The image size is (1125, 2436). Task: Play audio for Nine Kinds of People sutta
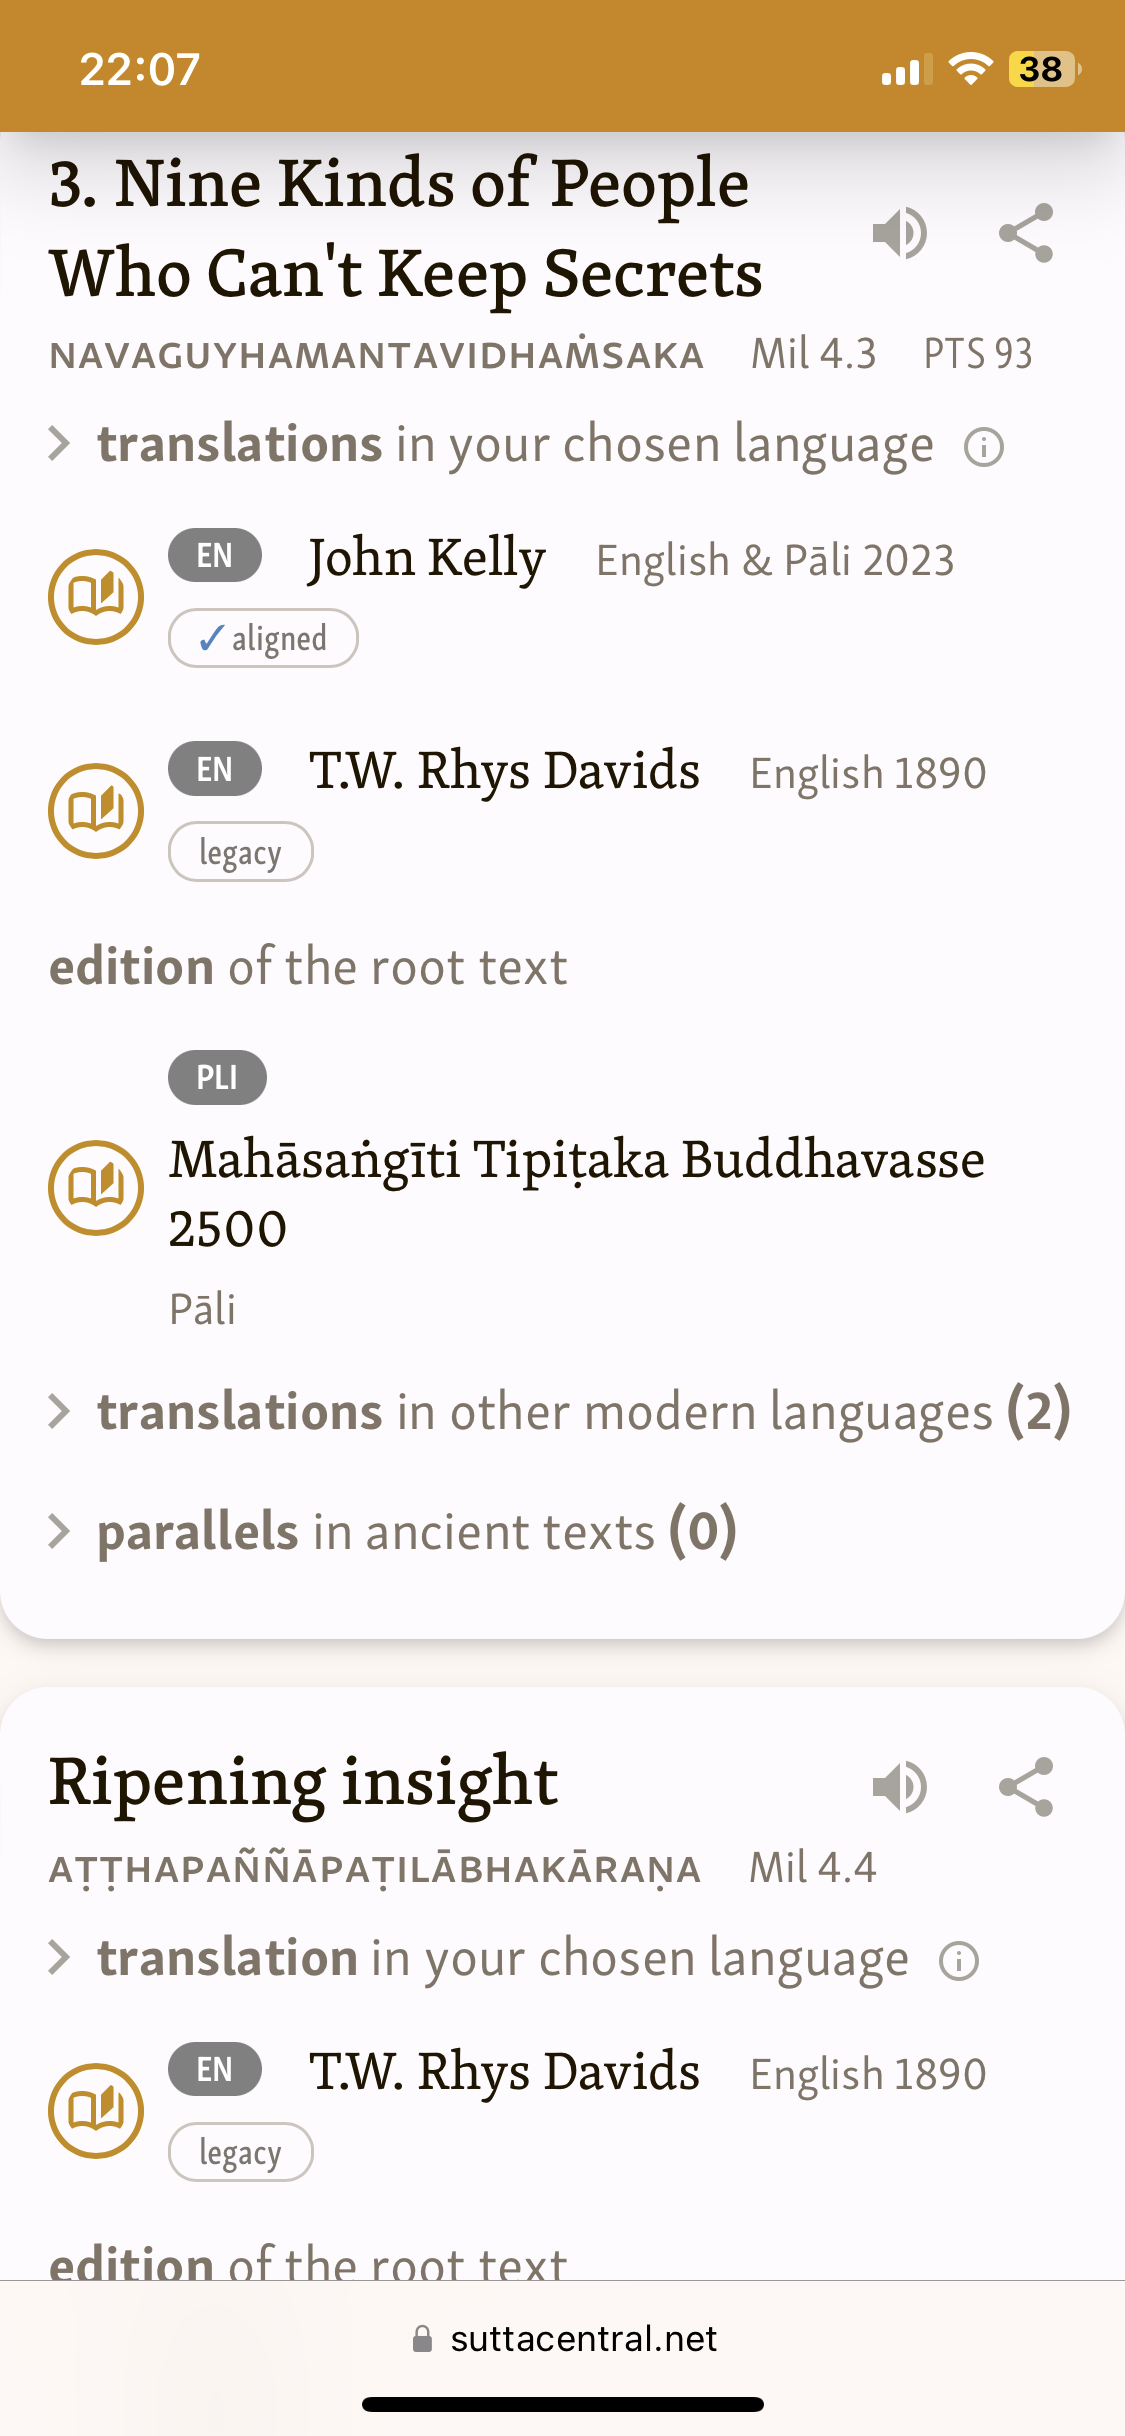900,233
